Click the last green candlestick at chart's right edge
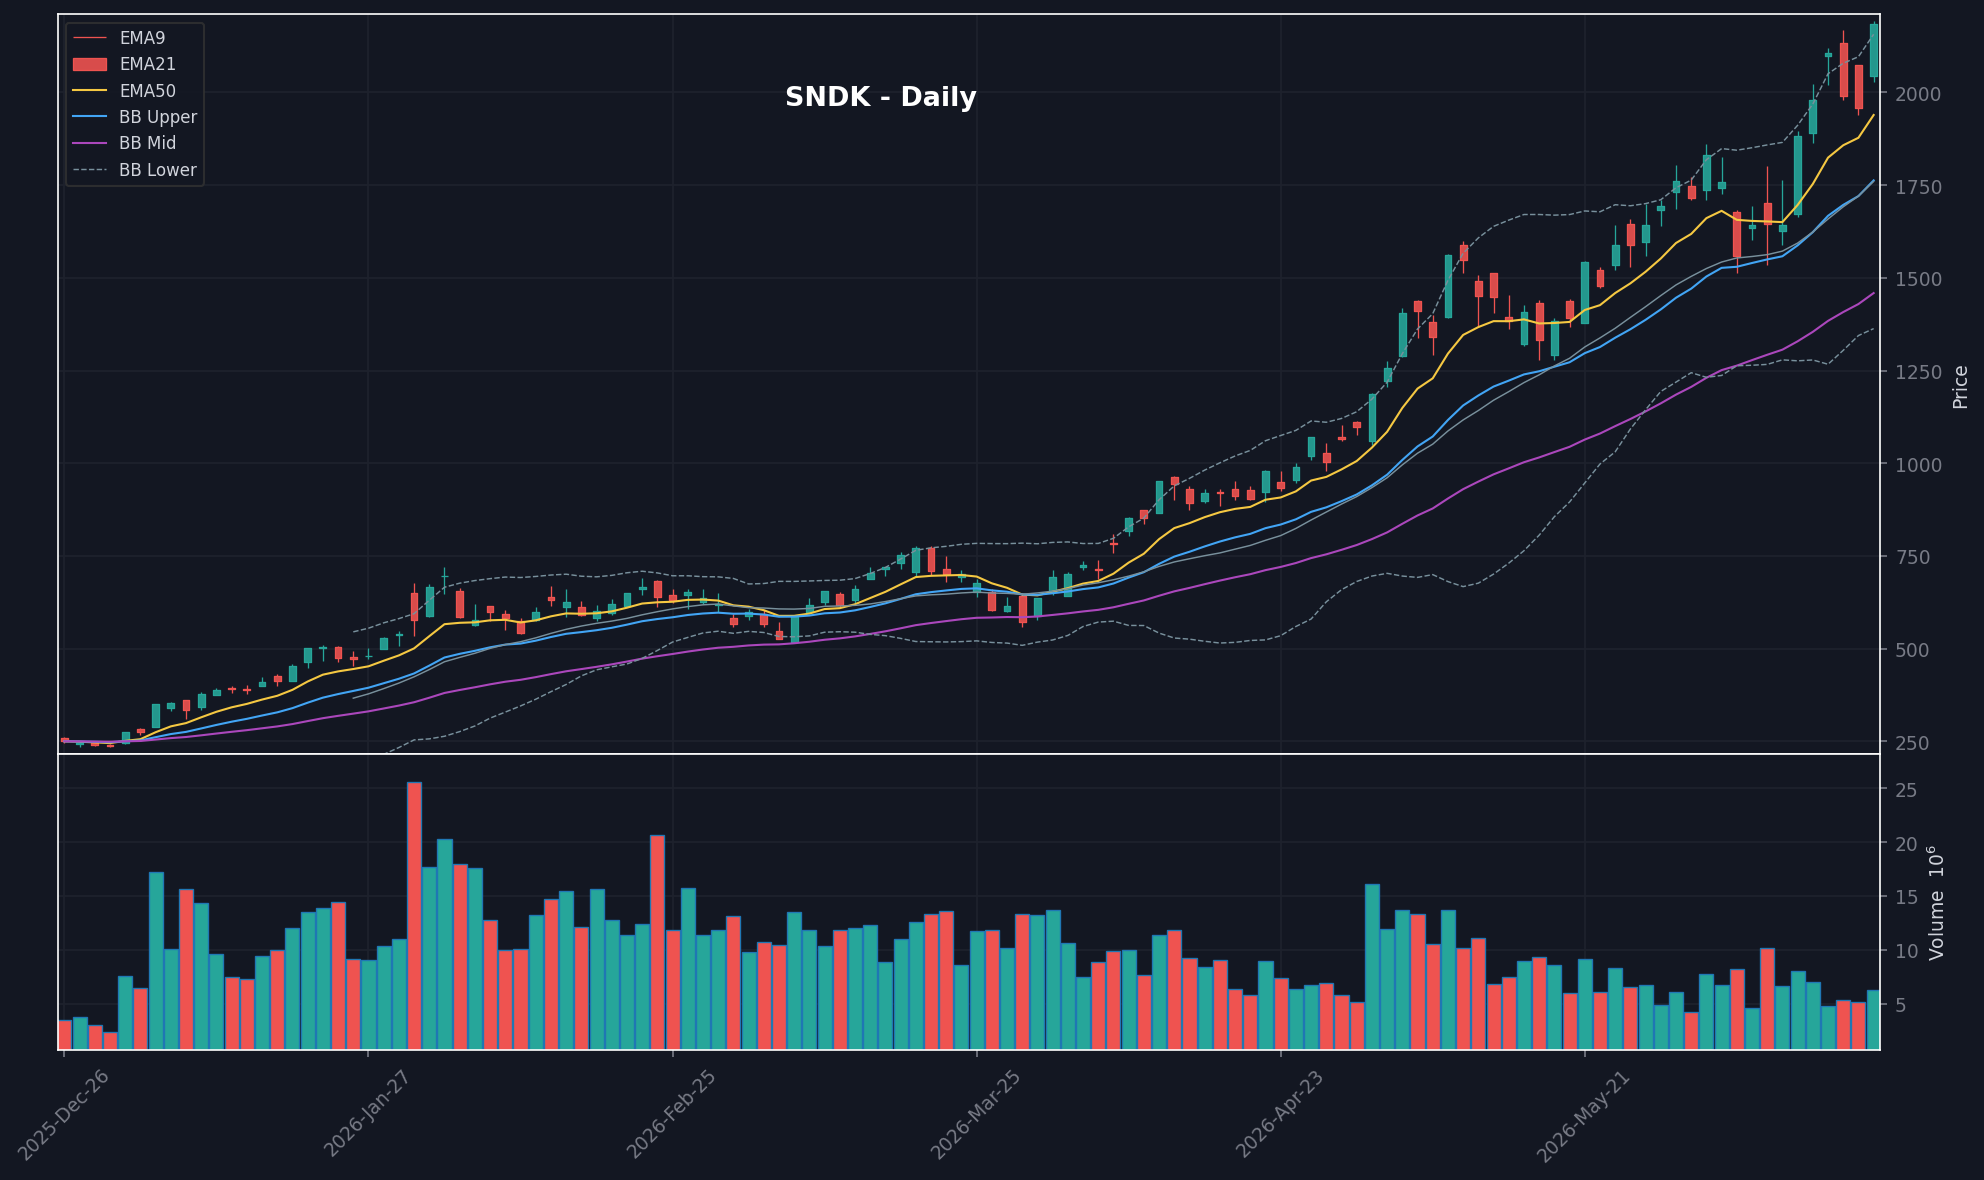 pos(1874,50)
